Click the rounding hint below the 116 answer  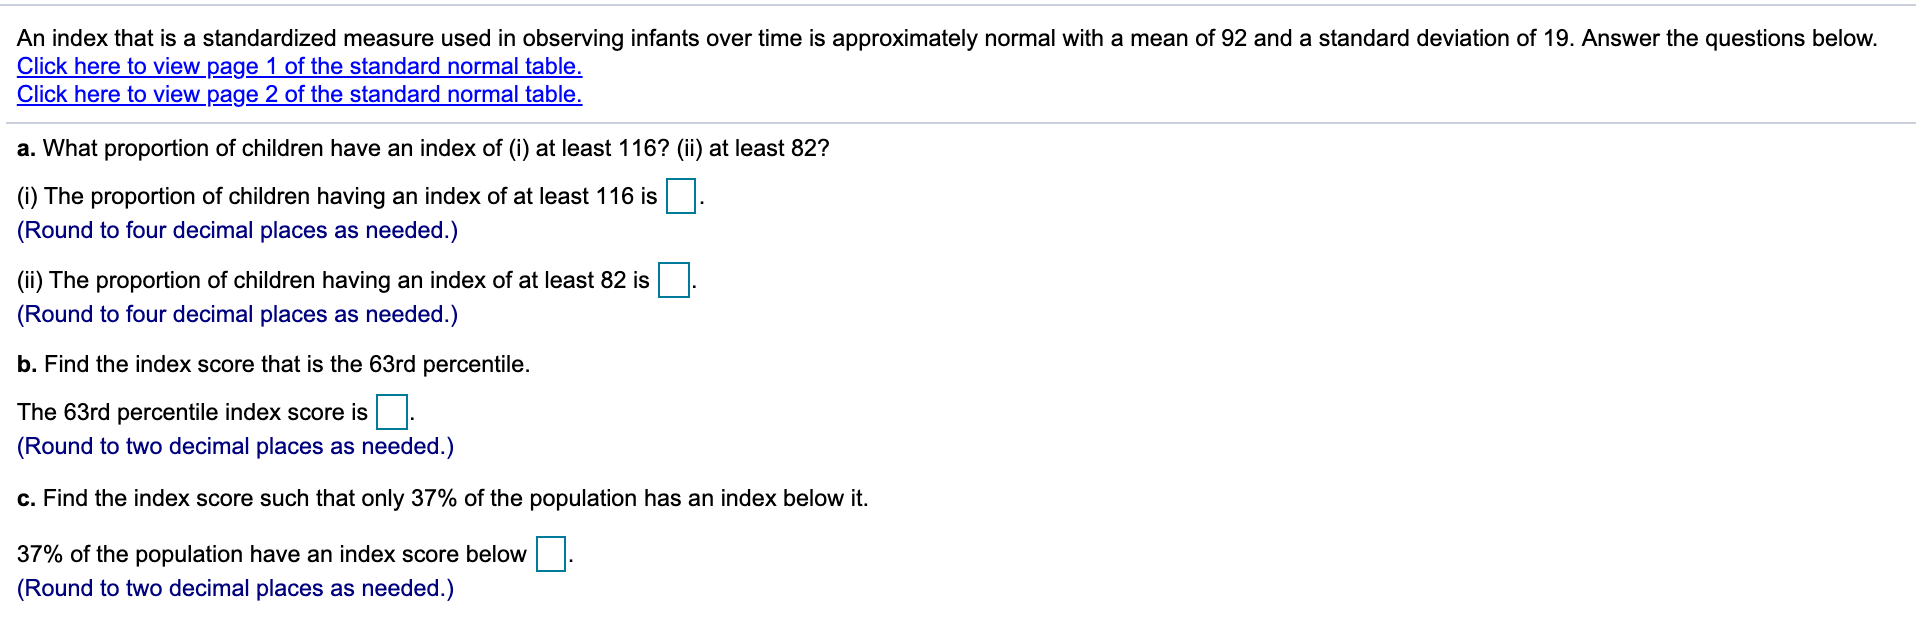coord(237,230)
